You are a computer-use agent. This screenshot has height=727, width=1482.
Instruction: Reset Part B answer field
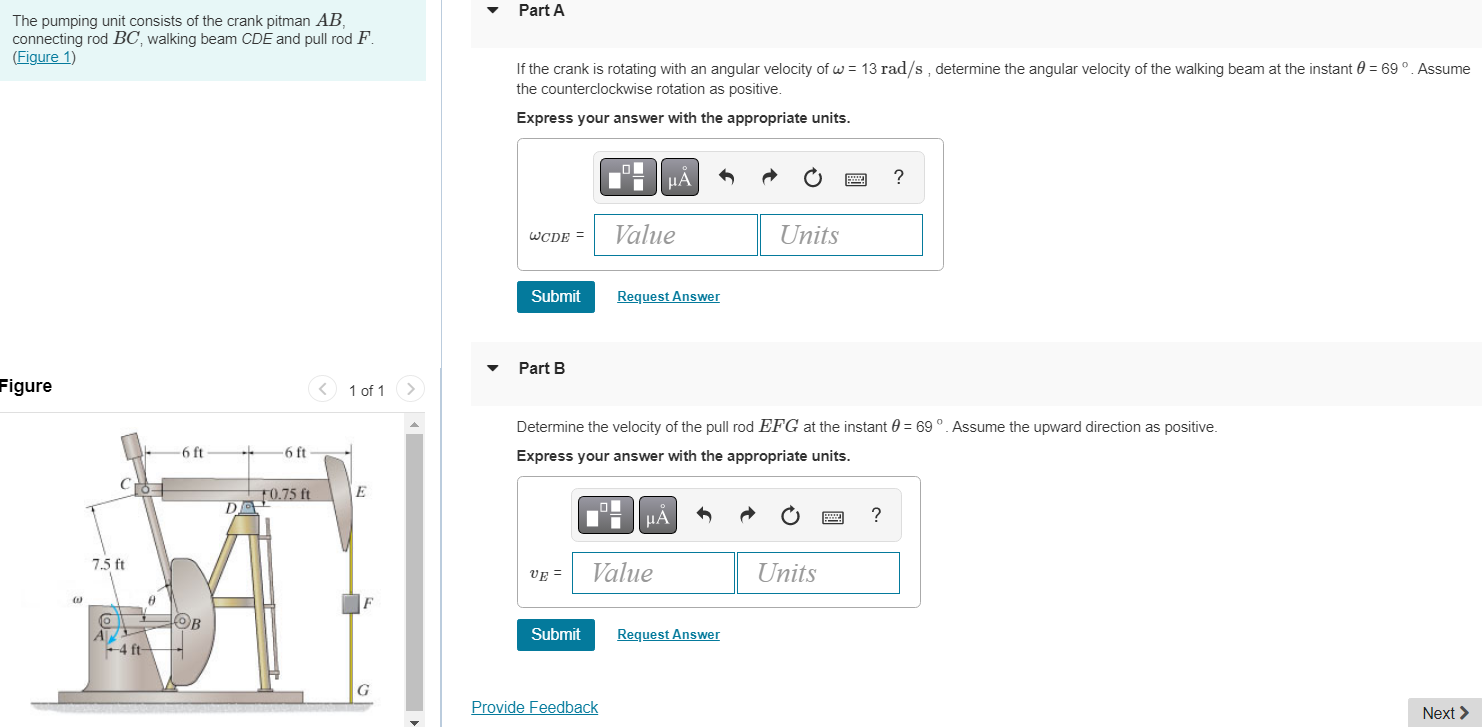tap(790, 516)
